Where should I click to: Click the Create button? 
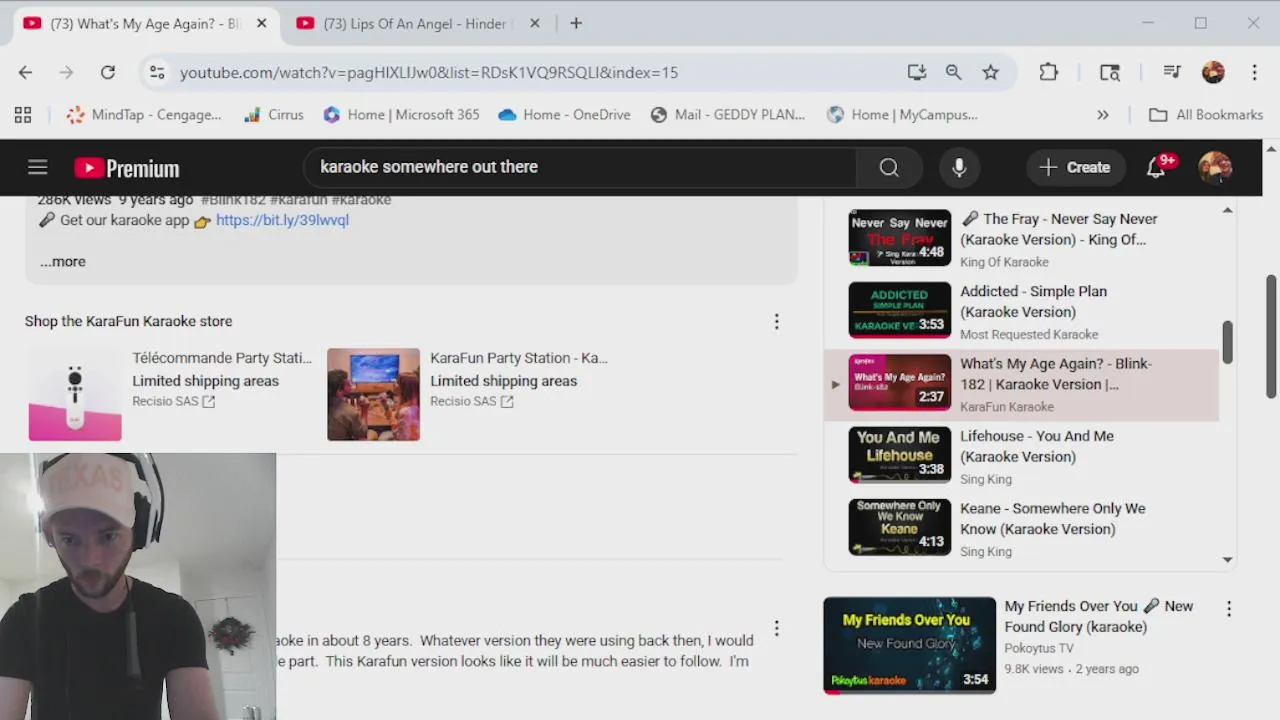coord(1075,167)
